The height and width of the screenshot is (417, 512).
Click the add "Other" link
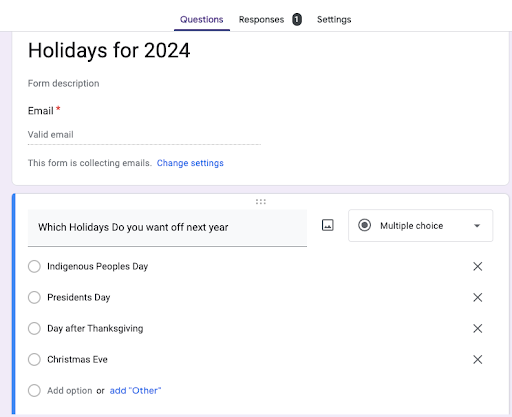(x=135, y=390)
